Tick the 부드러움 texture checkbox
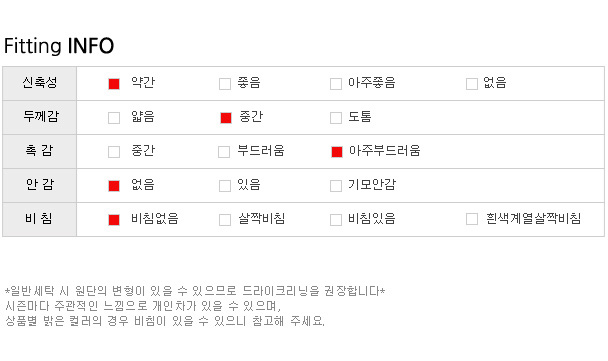 point(224,152)
